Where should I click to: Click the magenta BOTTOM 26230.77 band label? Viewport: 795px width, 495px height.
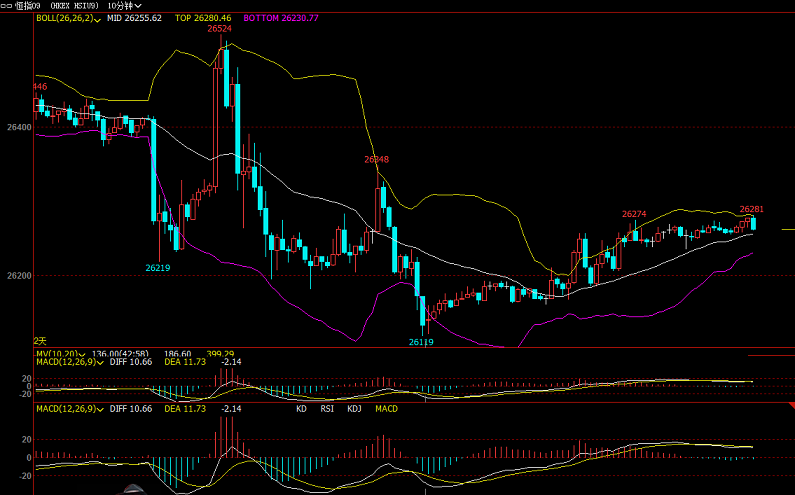coord(280,18)
